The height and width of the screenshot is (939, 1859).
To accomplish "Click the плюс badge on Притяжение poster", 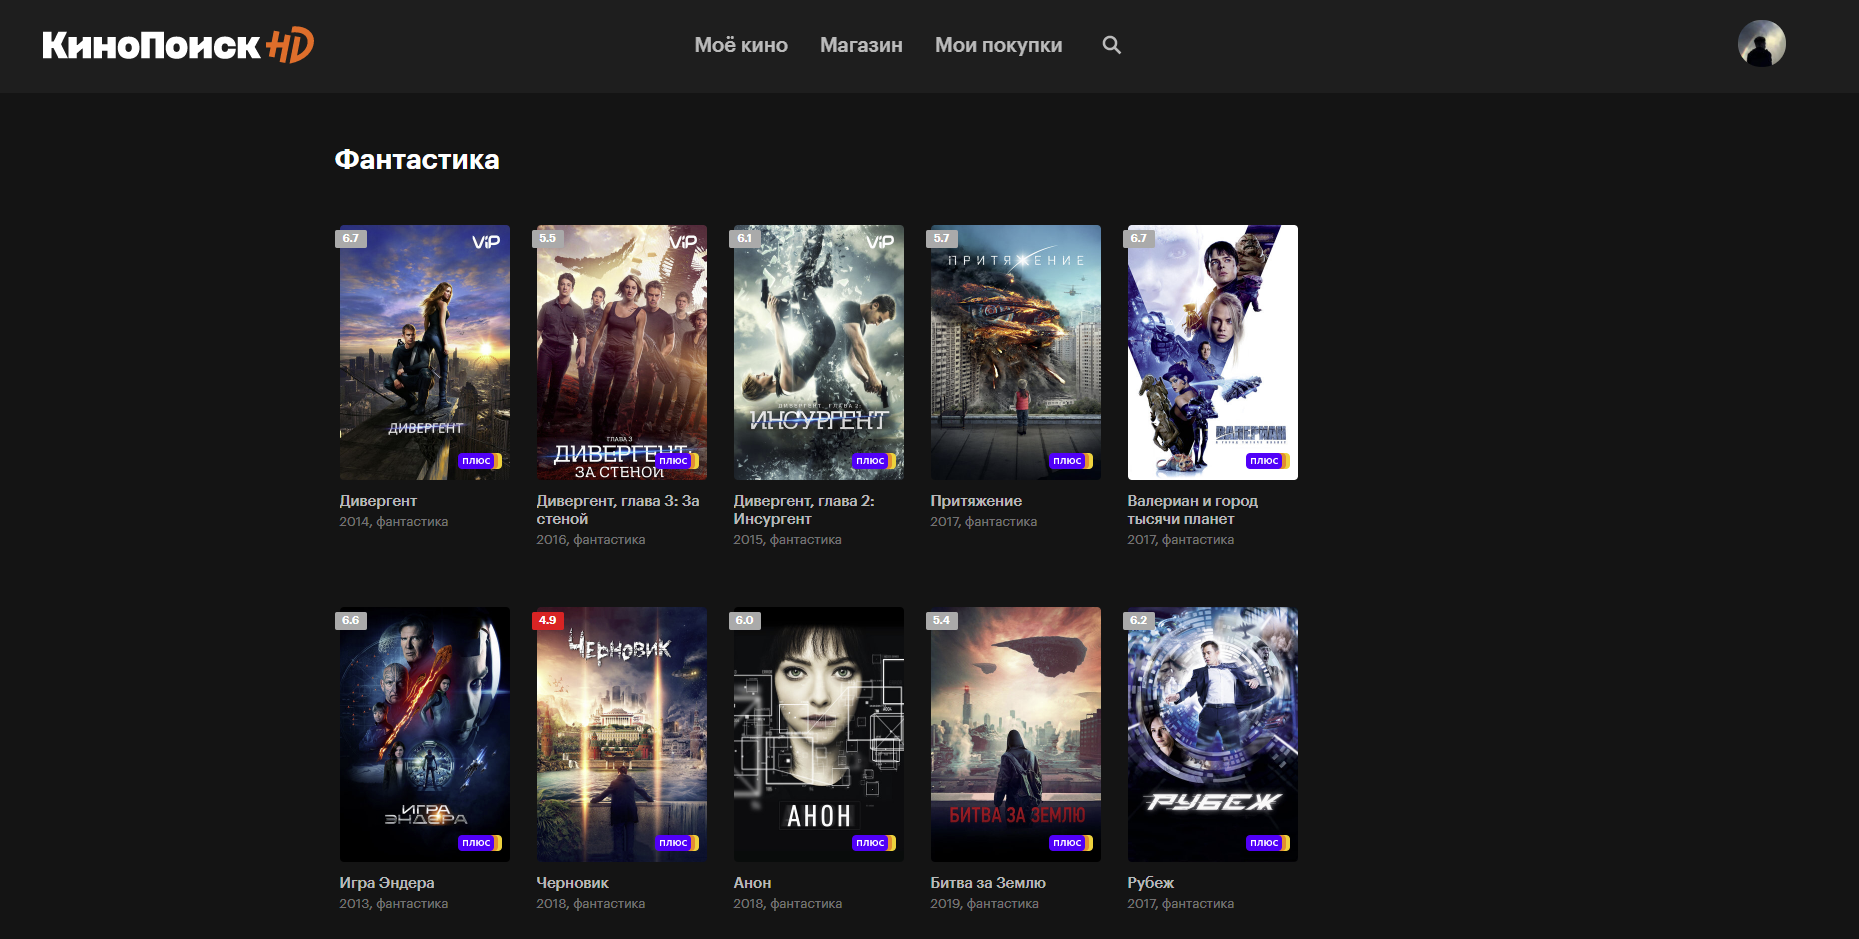I will tap(1071, 461).
